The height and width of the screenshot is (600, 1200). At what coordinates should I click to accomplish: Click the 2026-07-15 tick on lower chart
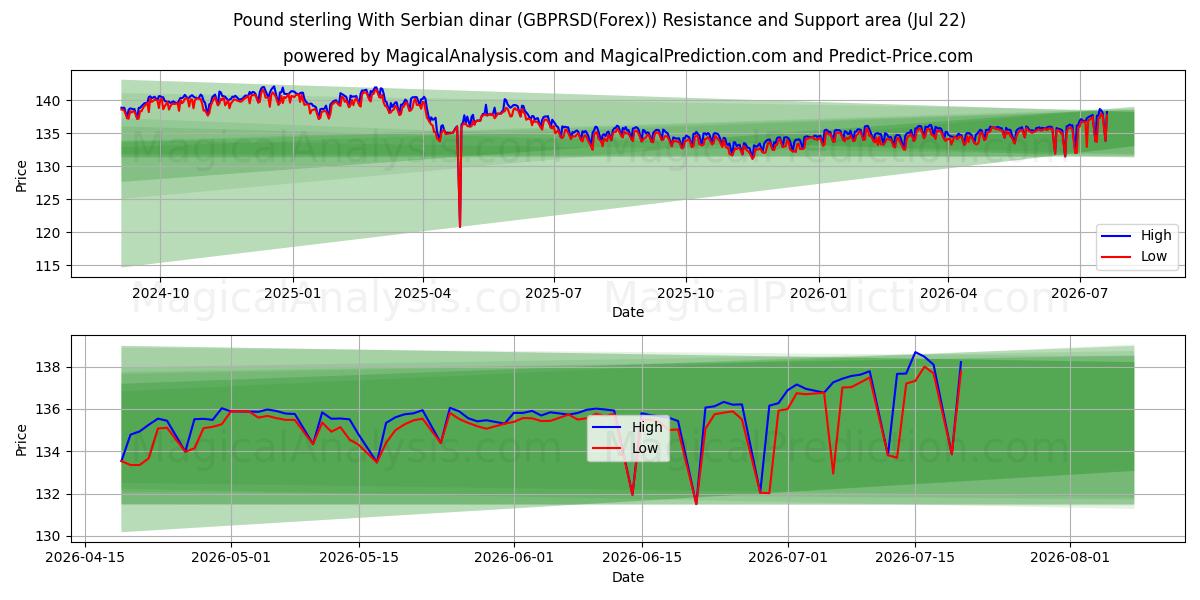[x=915, y=560]
